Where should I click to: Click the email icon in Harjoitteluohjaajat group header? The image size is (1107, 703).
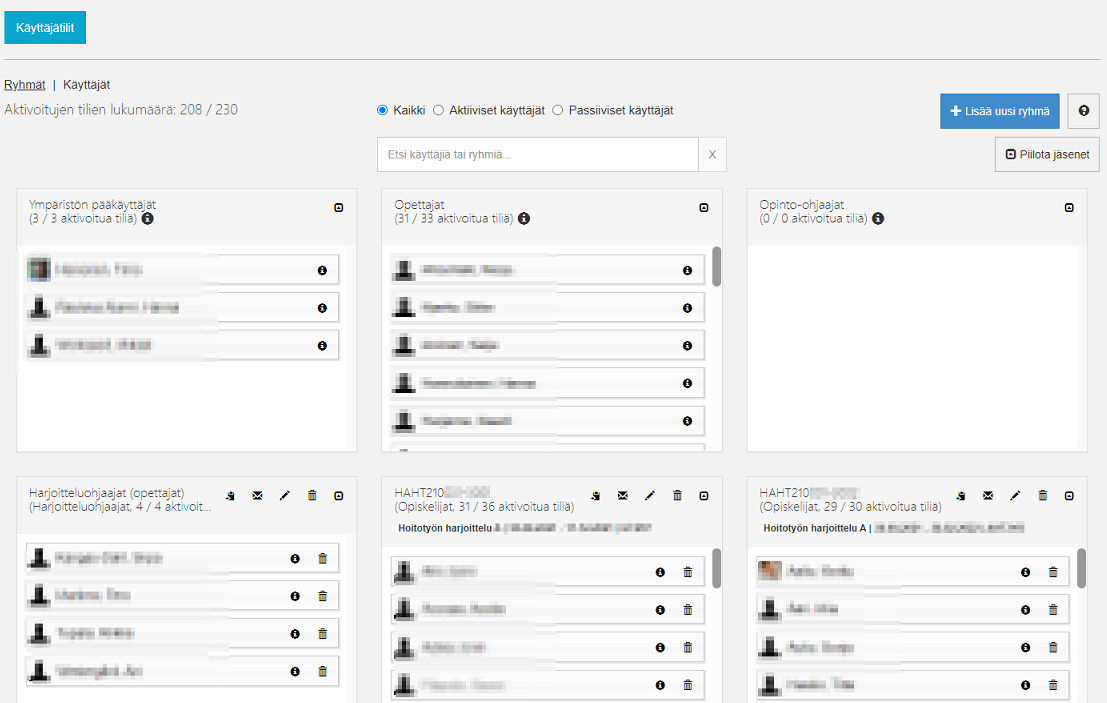(257, 495)
